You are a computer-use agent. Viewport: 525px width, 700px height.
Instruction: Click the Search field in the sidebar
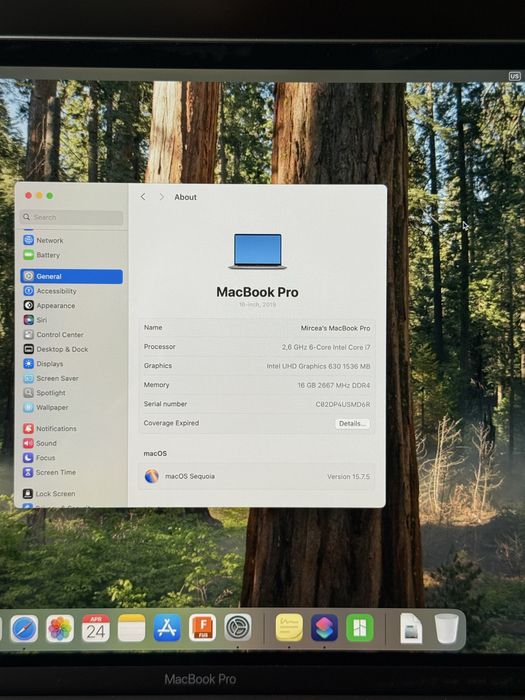(71, 217)
